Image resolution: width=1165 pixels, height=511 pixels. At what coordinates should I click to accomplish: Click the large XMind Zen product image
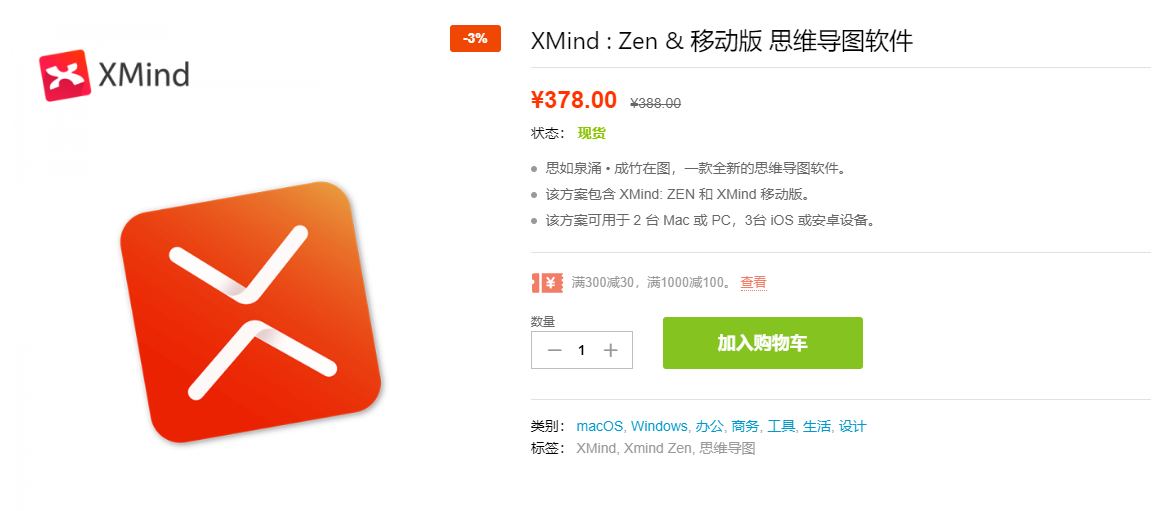(251, 312)
